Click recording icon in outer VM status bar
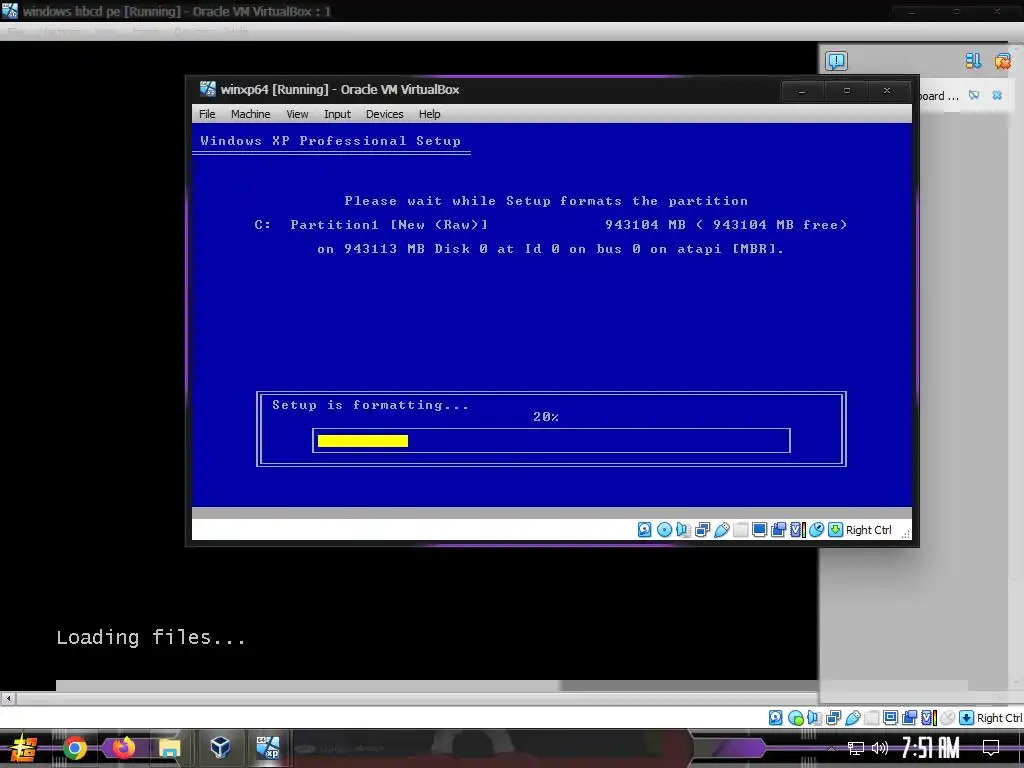 909,718
